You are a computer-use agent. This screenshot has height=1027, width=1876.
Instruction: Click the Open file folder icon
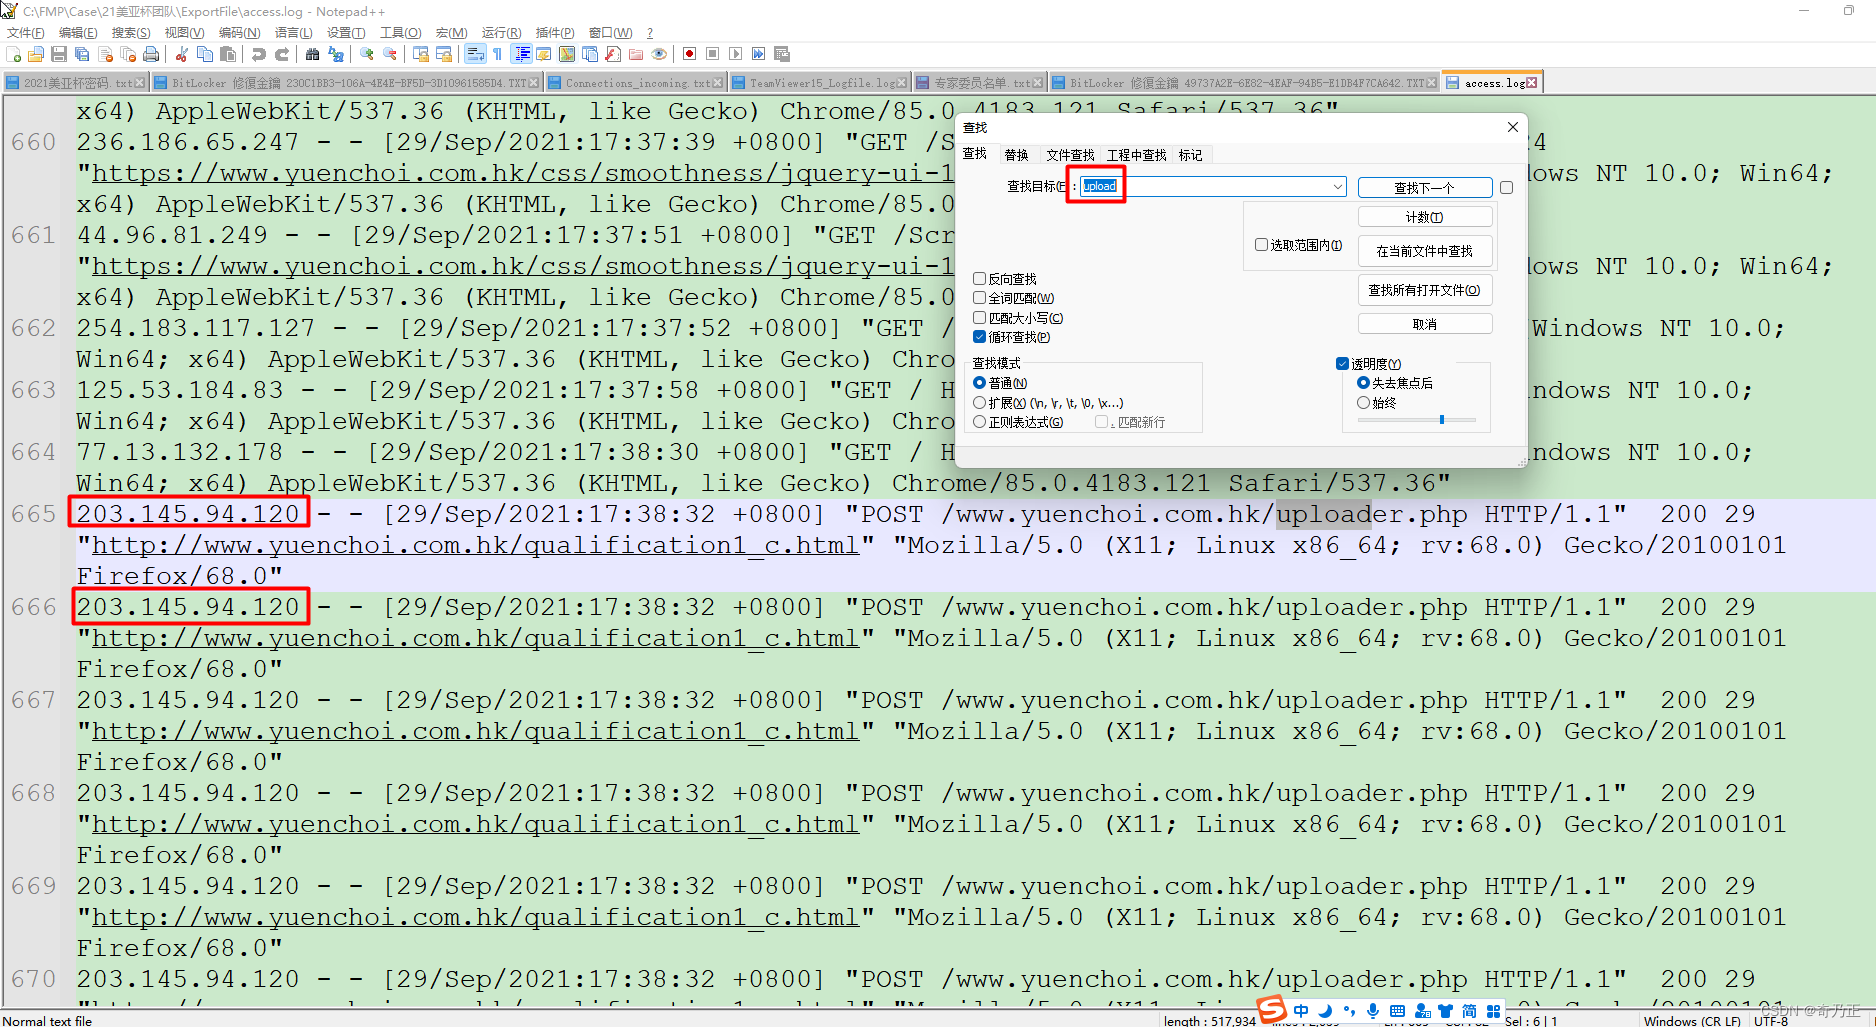[x=36, y=54]
